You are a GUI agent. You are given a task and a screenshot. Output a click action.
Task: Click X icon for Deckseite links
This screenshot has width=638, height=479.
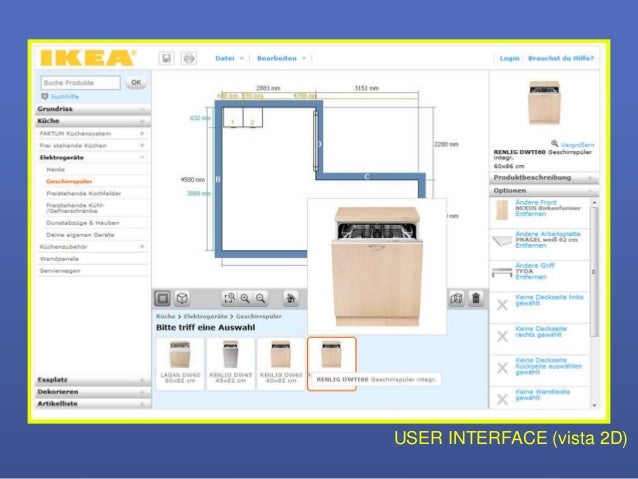coord(502,305)
